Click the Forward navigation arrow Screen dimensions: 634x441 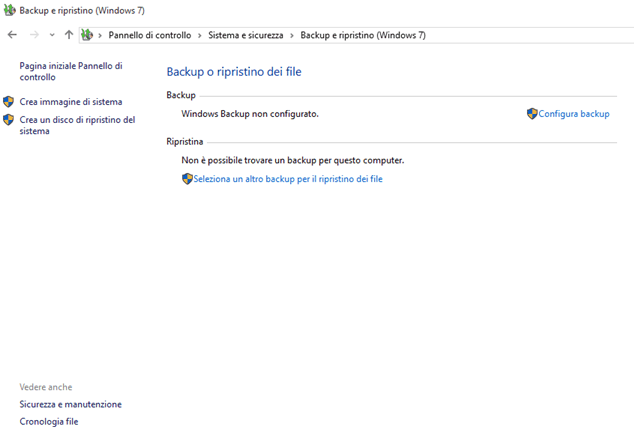point(34,35)
